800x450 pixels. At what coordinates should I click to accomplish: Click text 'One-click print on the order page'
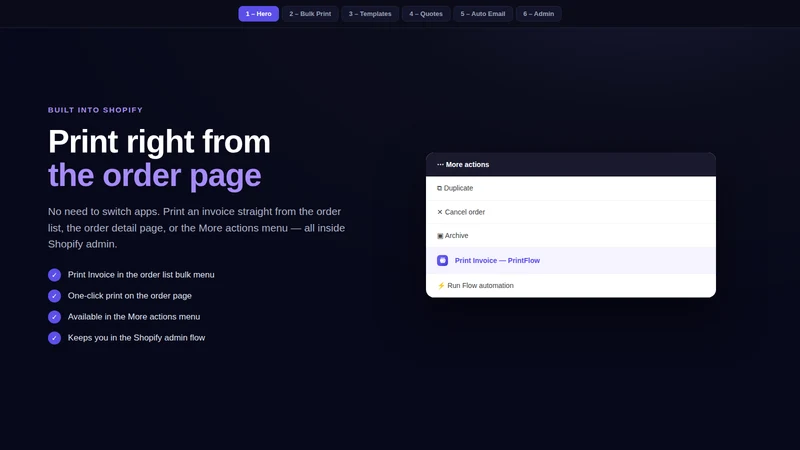[130, 295]
